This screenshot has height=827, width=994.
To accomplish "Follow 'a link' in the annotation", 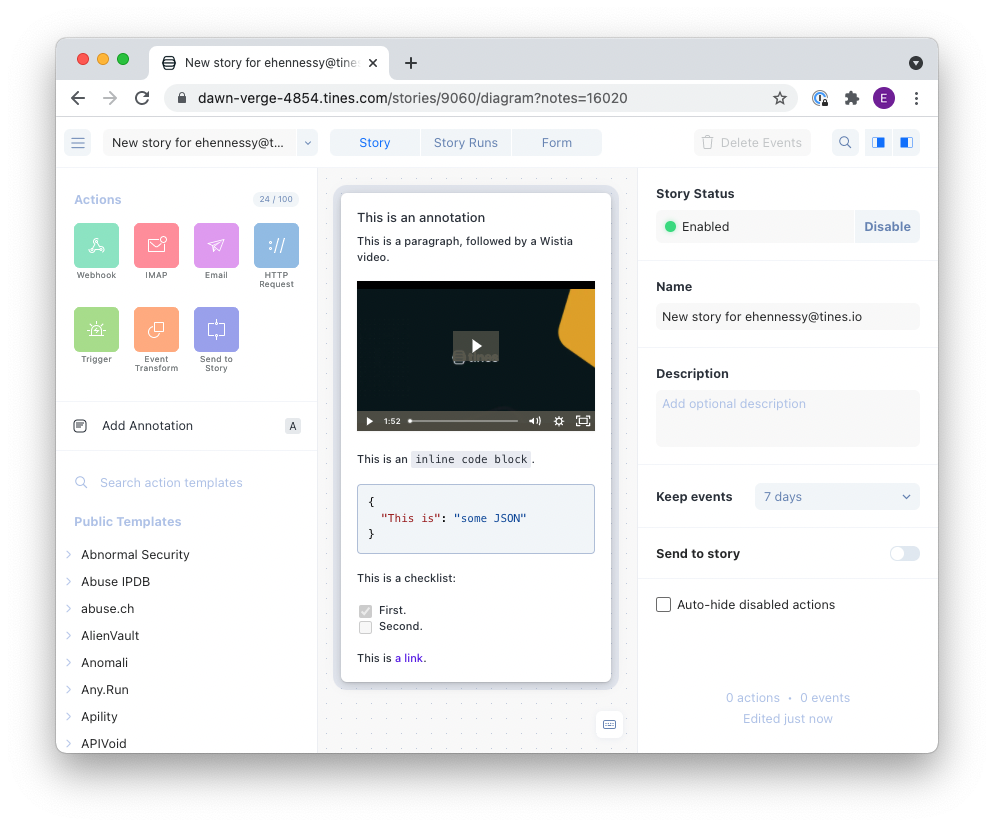I will point(410,658).
